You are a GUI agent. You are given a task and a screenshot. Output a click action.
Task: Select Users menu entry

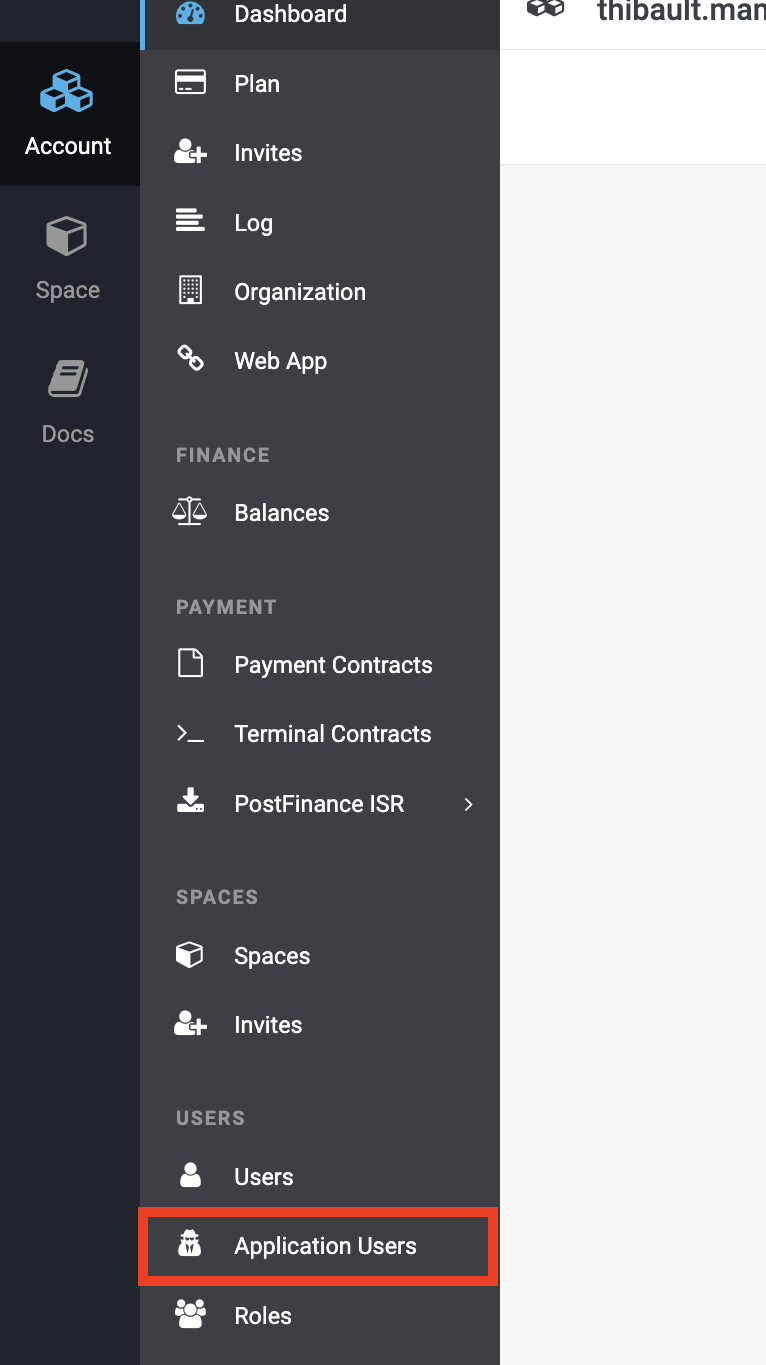click(x=263, y=1177)
